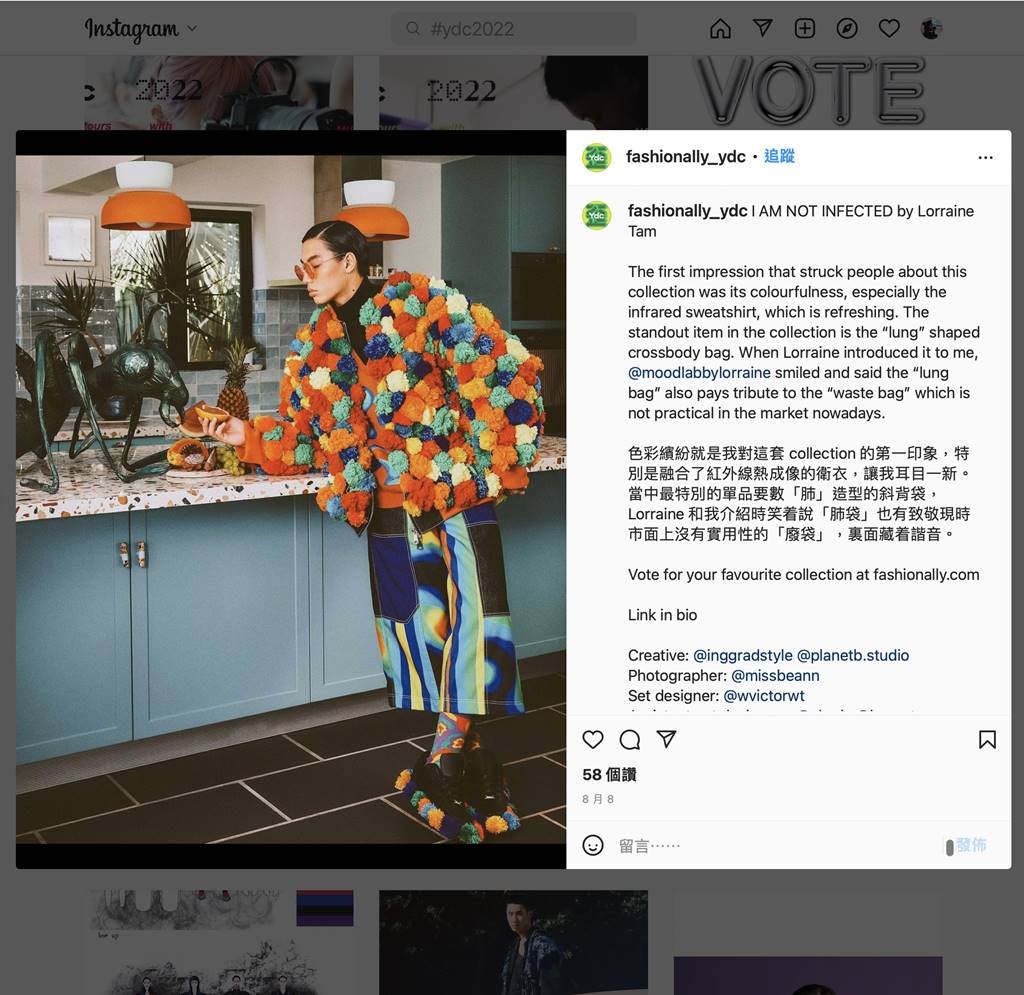Expand the Instagram logo dropdown arrow
Viewport: 1024px width, 995px height.
192,29
